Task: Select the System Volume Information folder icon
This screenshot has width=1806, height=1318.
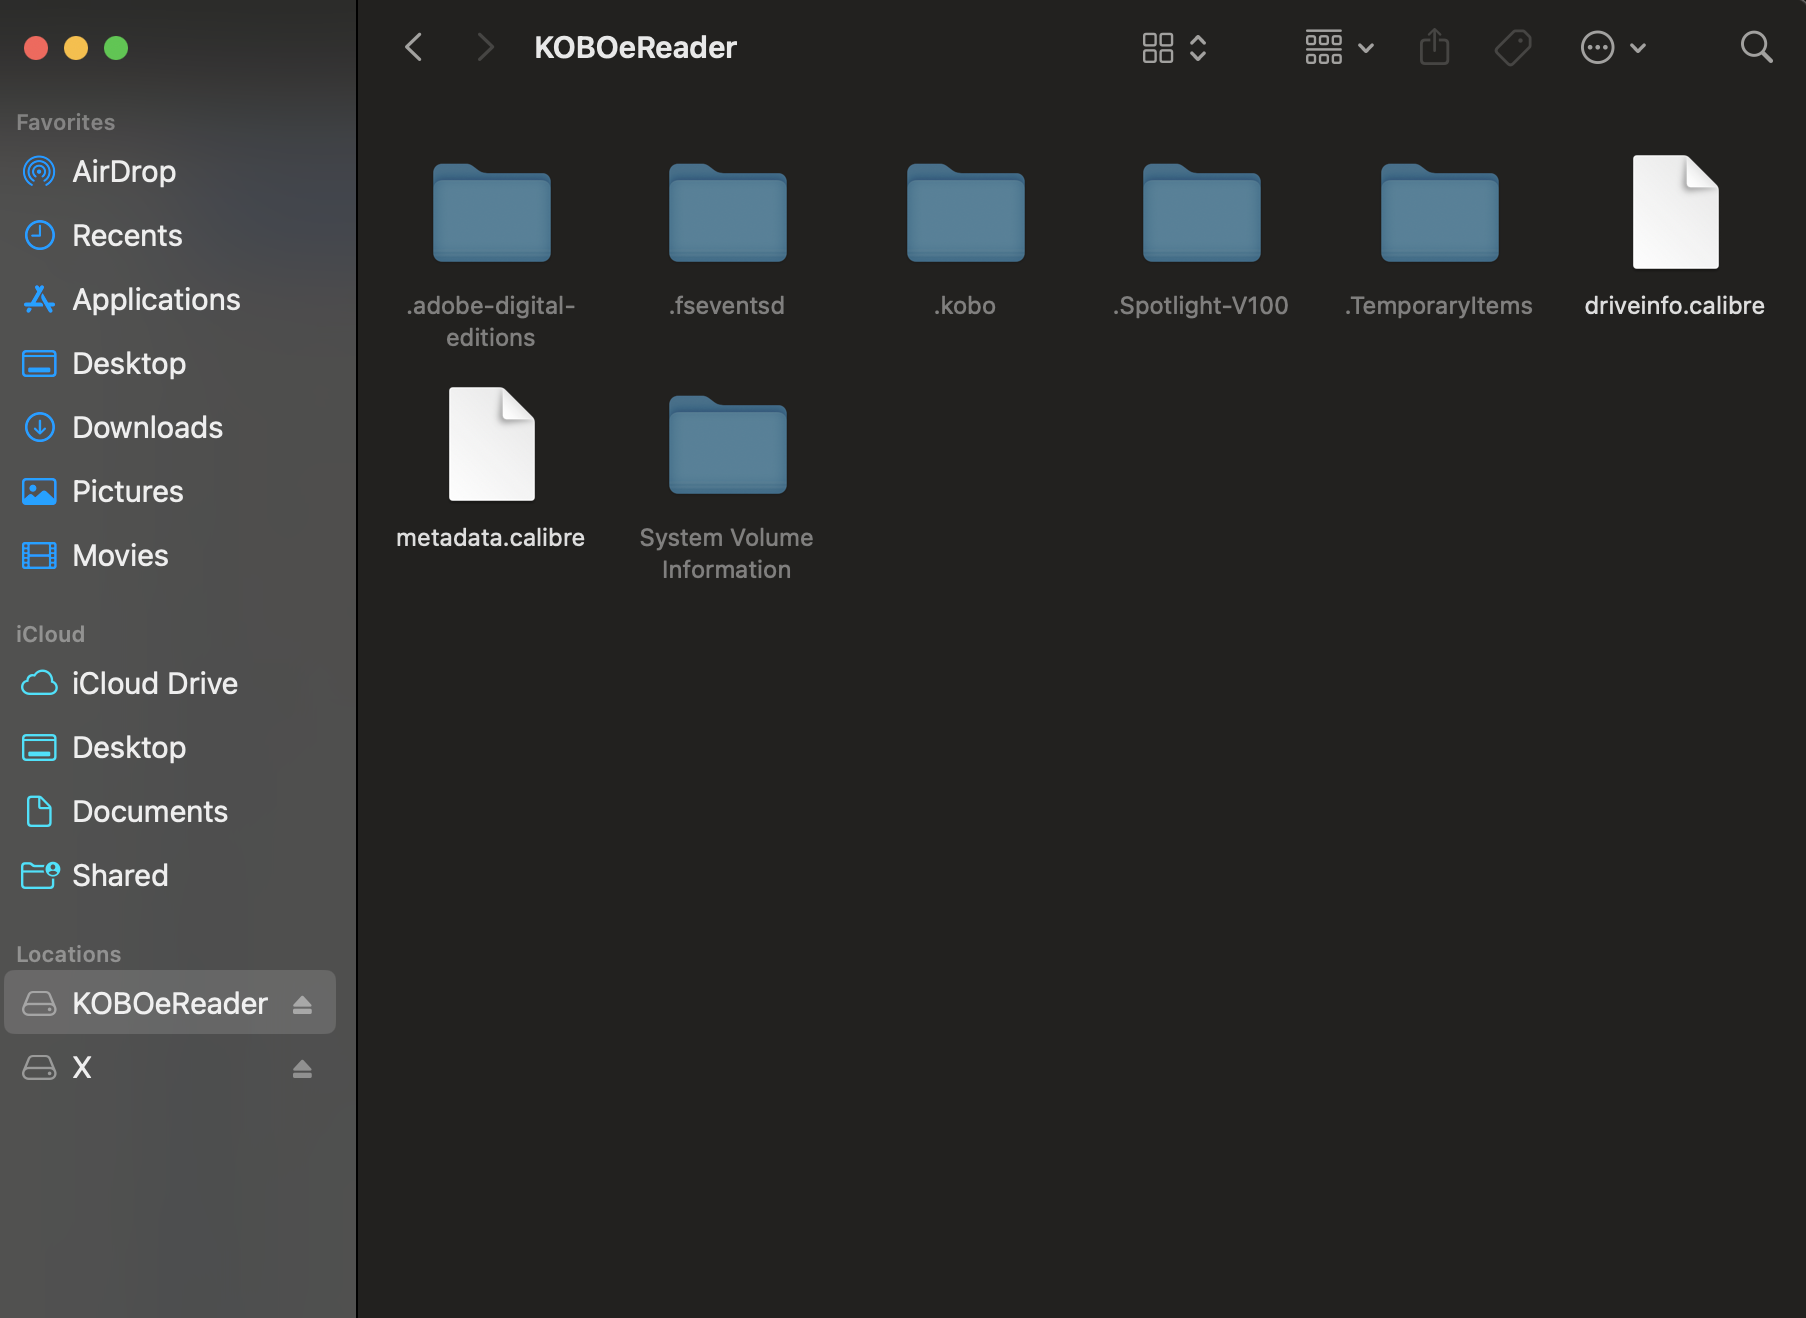Action: [728, 444]
